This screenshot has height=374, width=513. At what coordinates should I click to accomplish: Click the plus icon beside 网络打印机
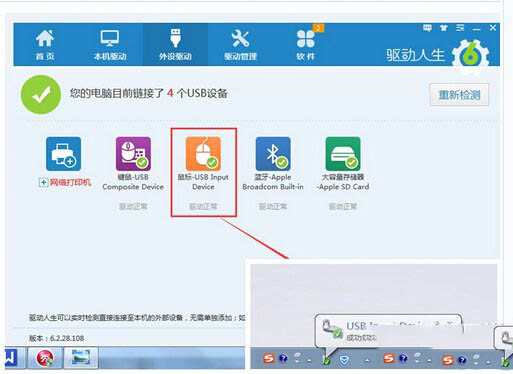point(43,183)
